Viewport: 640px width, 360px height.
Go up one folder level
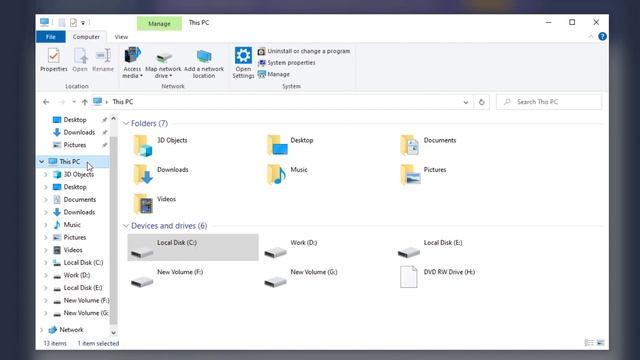[x=84, y=102]
